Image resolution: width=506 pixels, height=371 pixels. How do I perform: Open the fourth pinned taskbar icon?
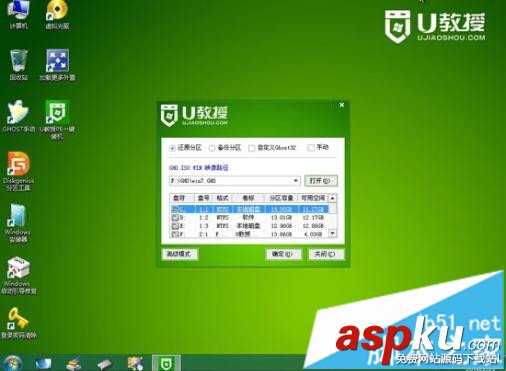[x=135, y=364]
